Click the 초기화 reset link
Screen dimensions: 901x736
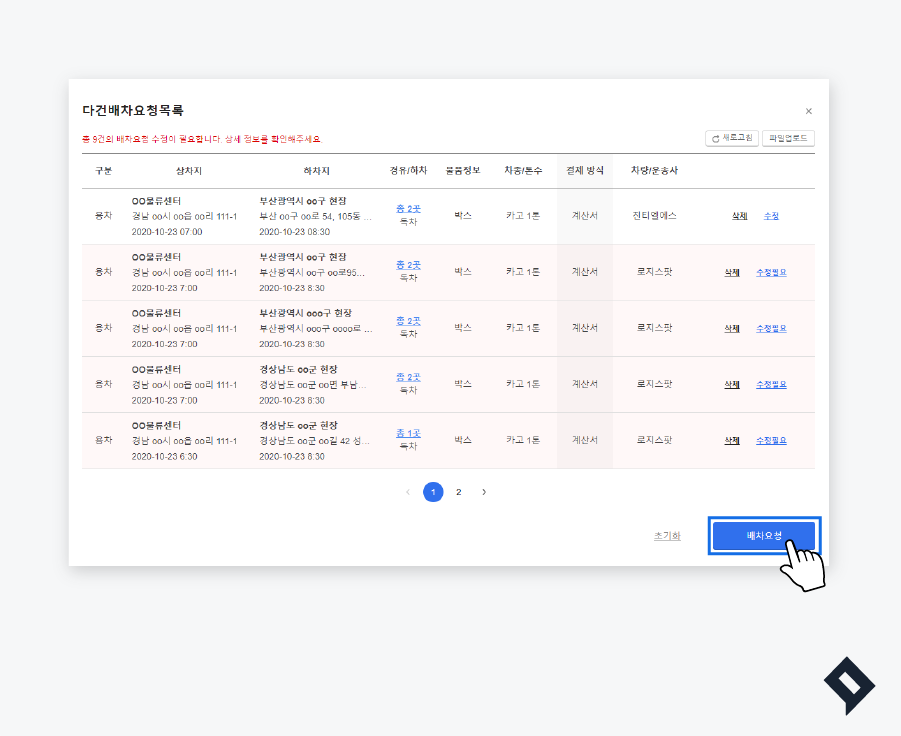pos(667,536)
